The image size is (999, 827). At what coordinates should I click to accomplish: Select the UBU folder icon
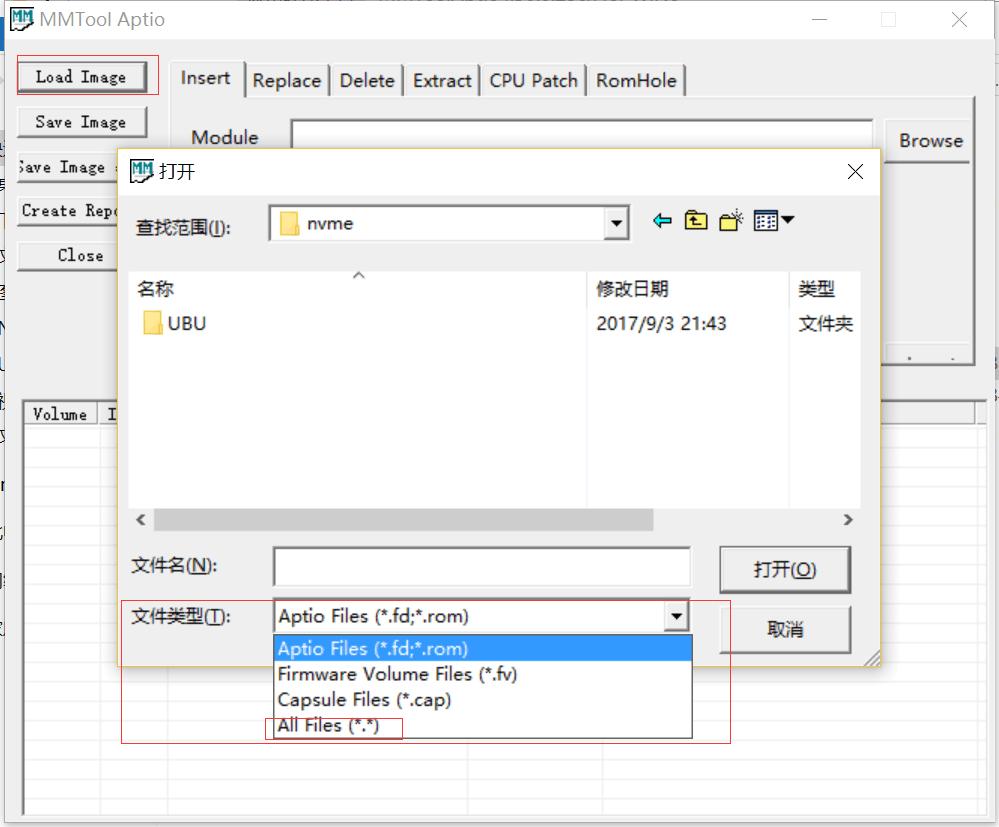[153, 323]
